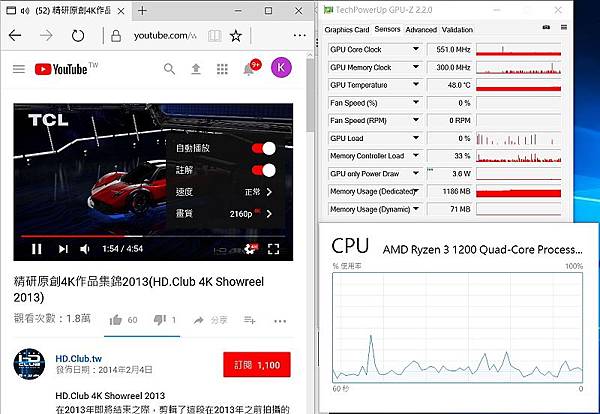Open quality (畫質) 2160p submenu
Image resolution: width=600 pixels, height=414 pixels.
pos(226,214)
